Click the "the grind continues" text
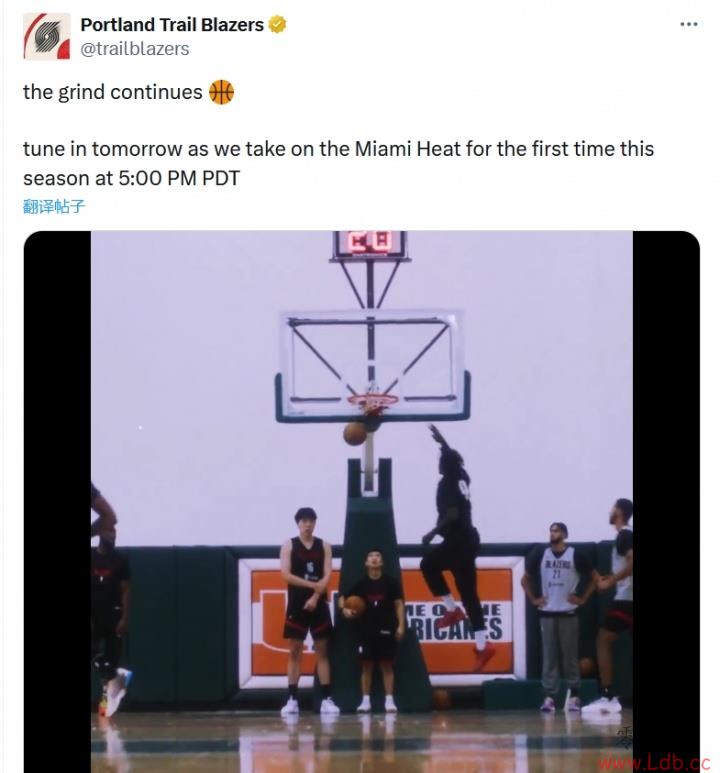The height and width of the screenshot is (773, 720). (x=112, y=92)
